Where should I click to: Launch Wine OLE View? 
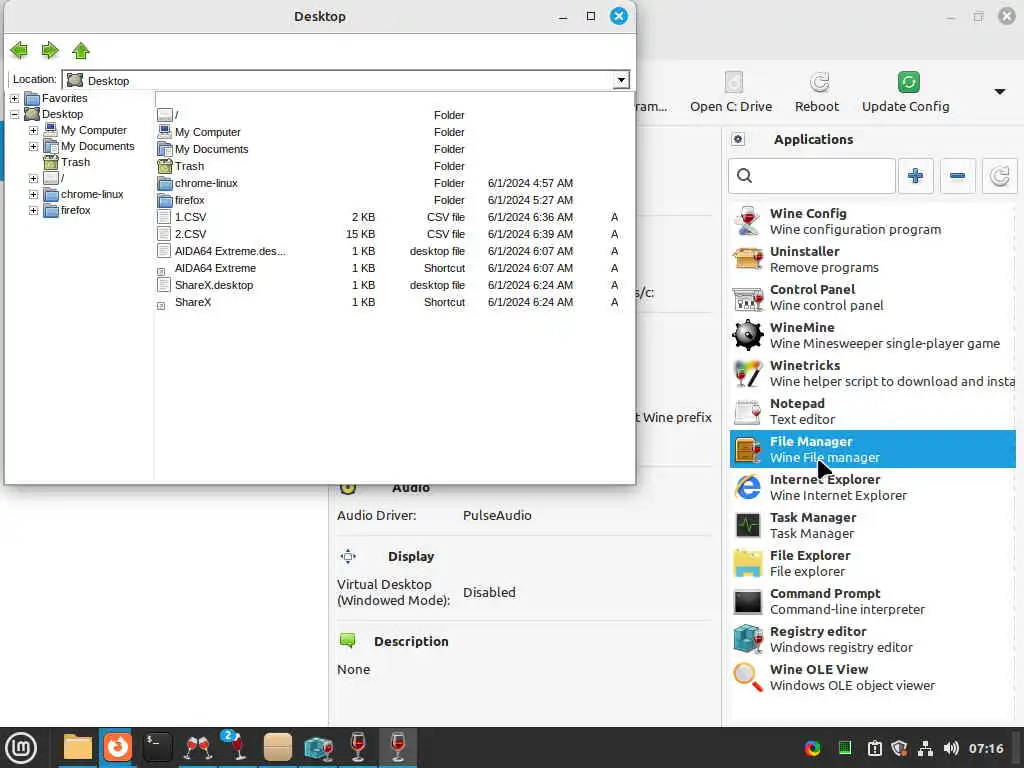872,677
